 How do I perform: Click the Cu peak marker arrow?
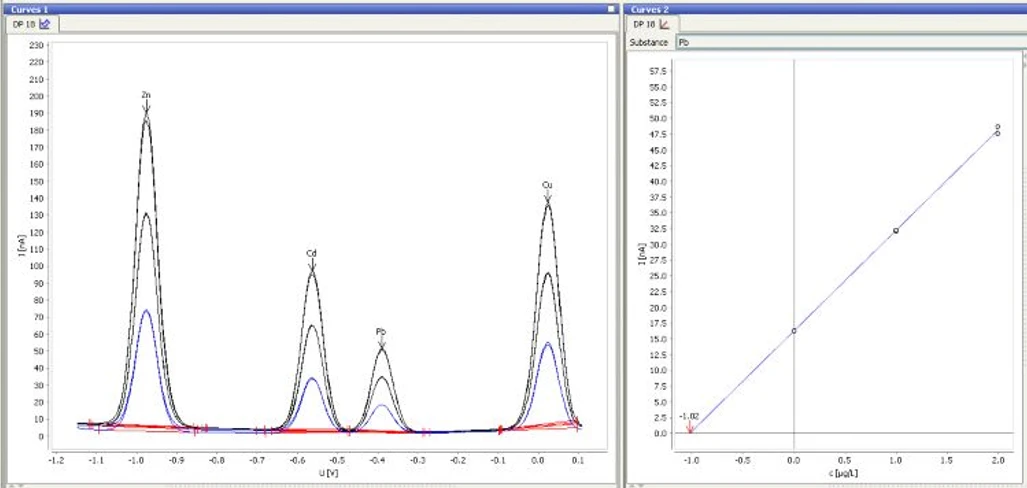(x=547, y=197)
